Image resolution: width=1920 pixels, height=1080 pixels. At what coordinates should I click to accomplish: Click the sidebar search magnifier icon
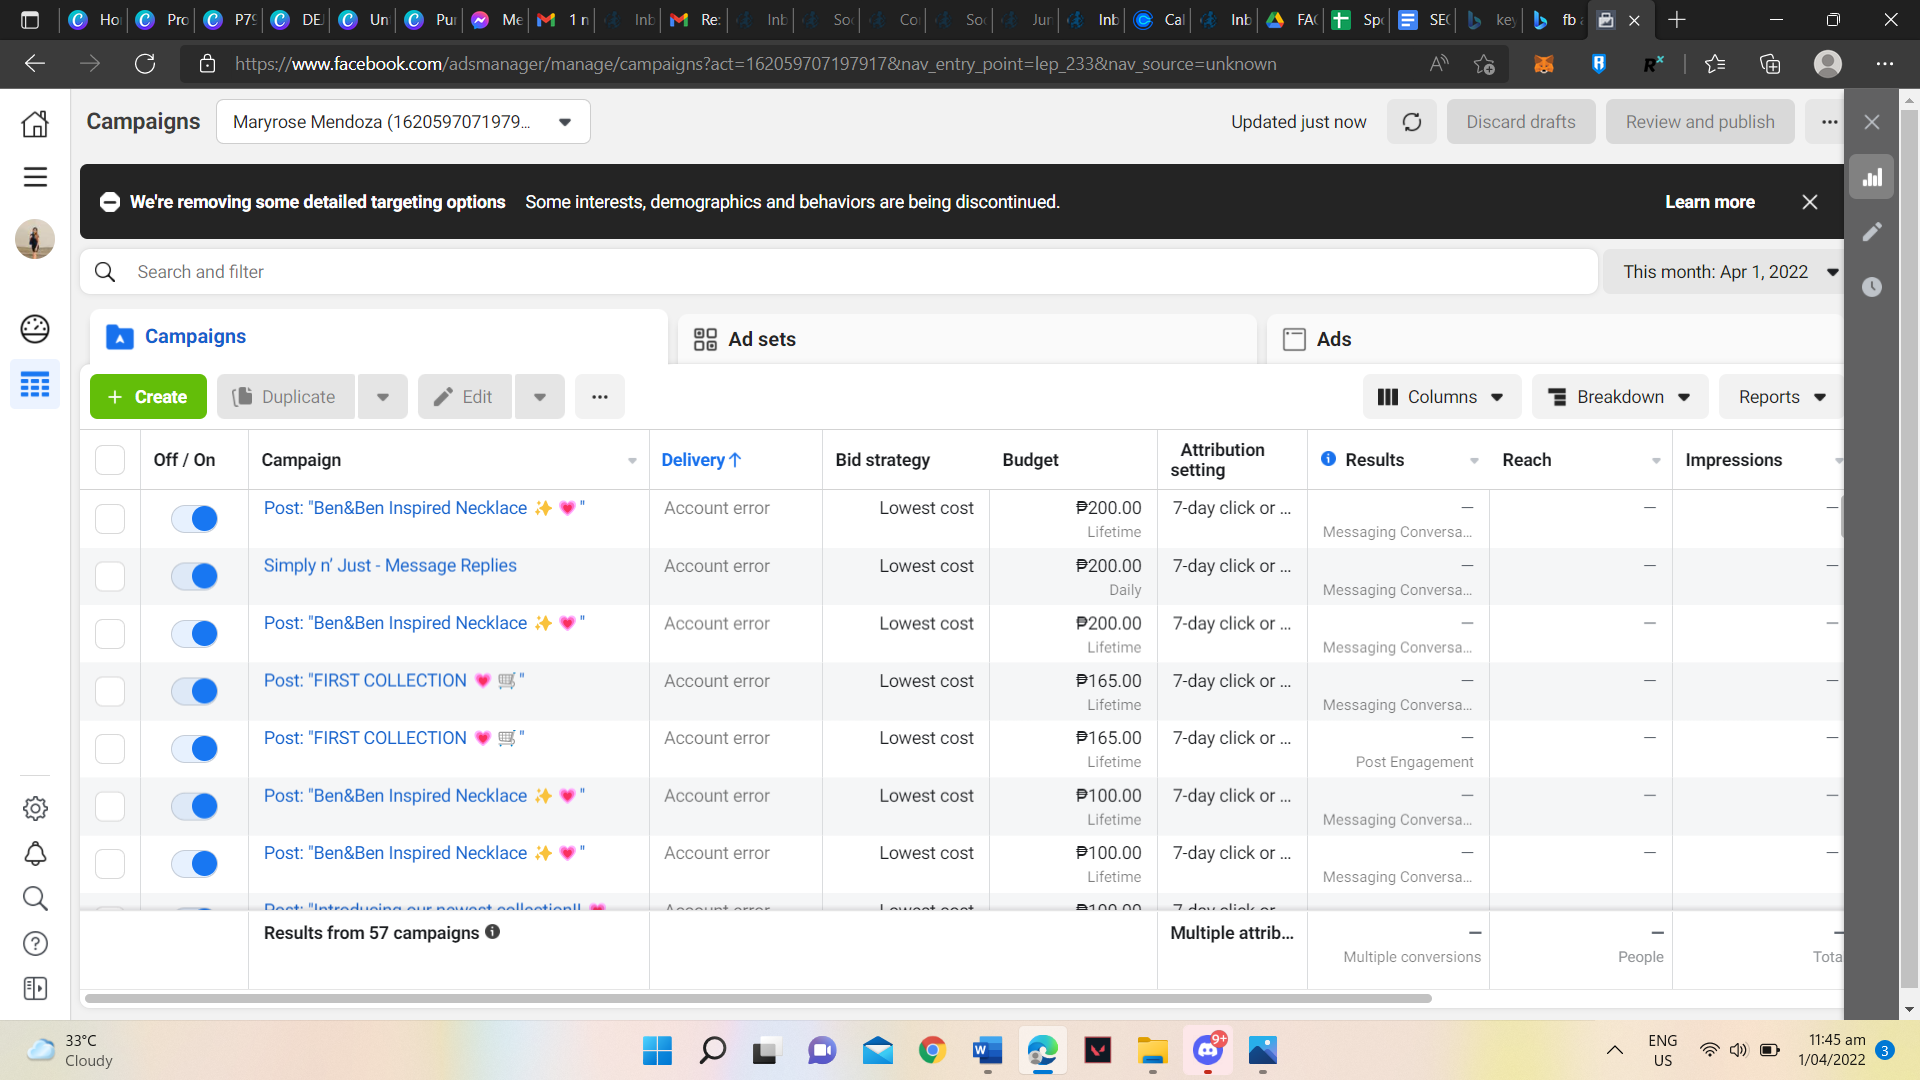[x=35, y=898]
